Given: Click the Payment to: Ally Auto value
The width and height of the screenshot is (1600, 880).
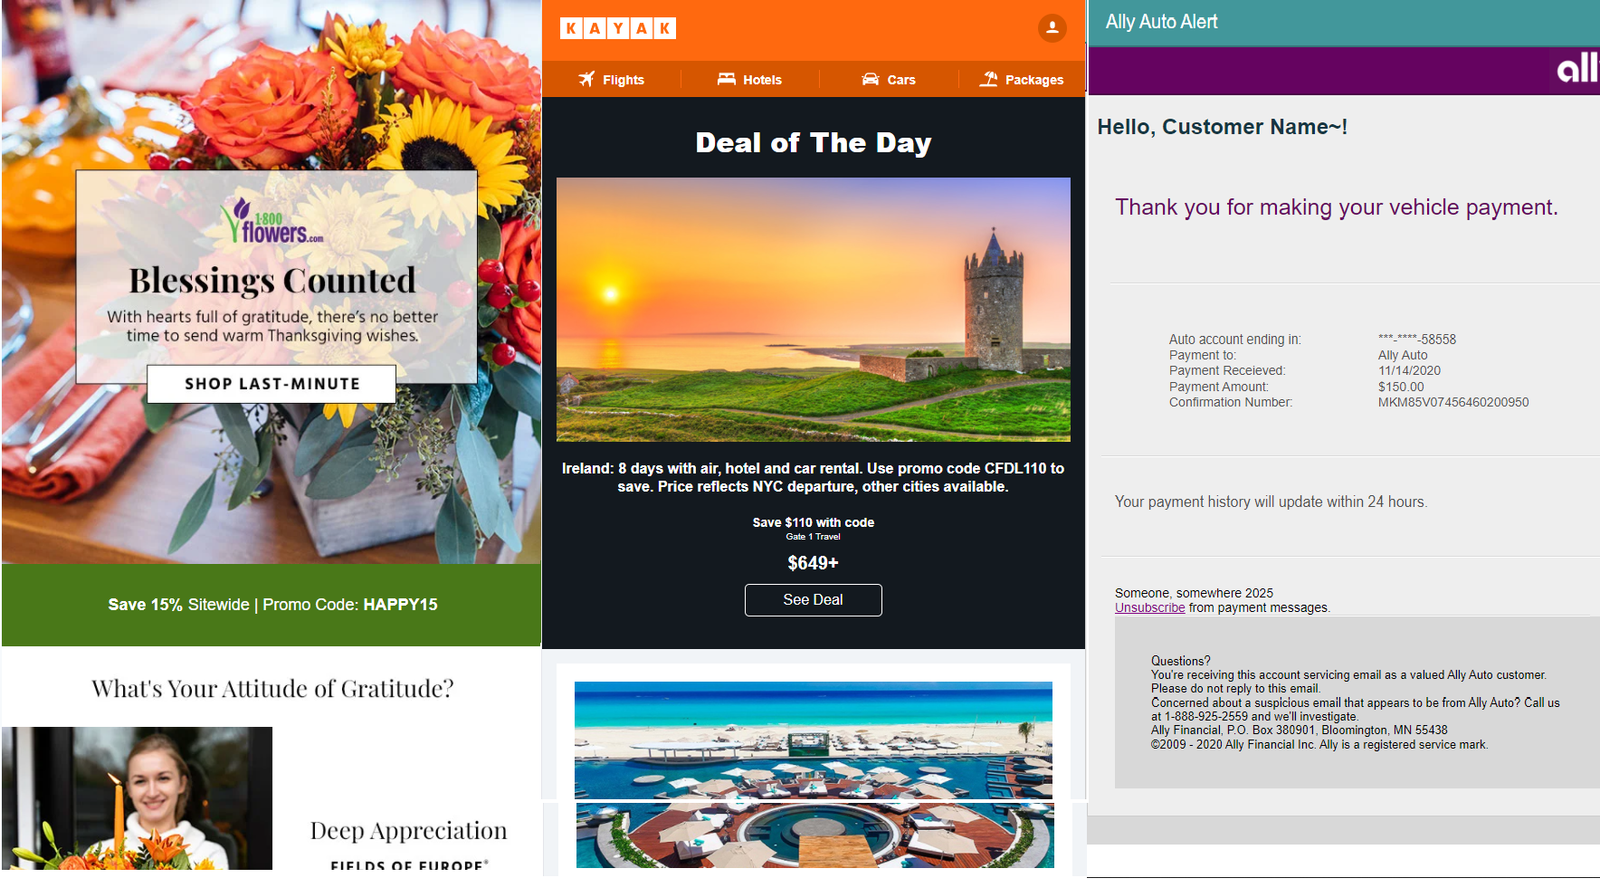Looking at the screenshot, I should pos(1403,355).
